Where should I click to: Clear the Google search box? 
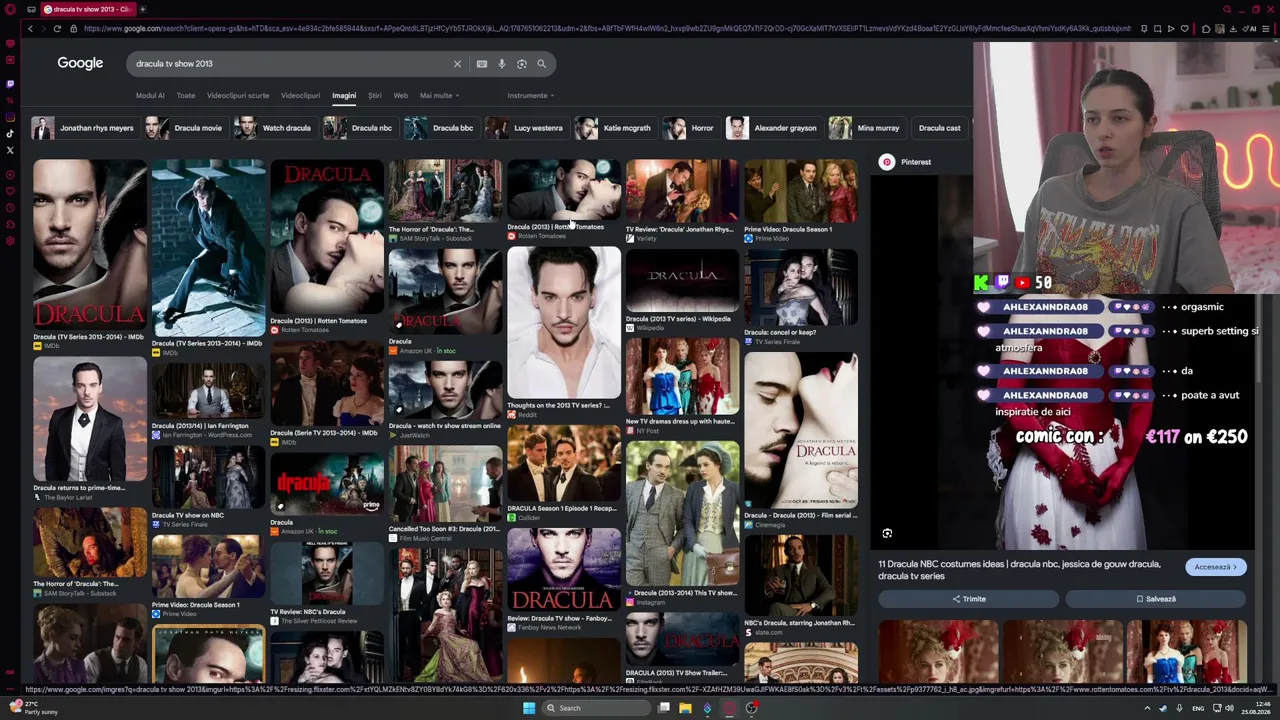pos(457,64)
